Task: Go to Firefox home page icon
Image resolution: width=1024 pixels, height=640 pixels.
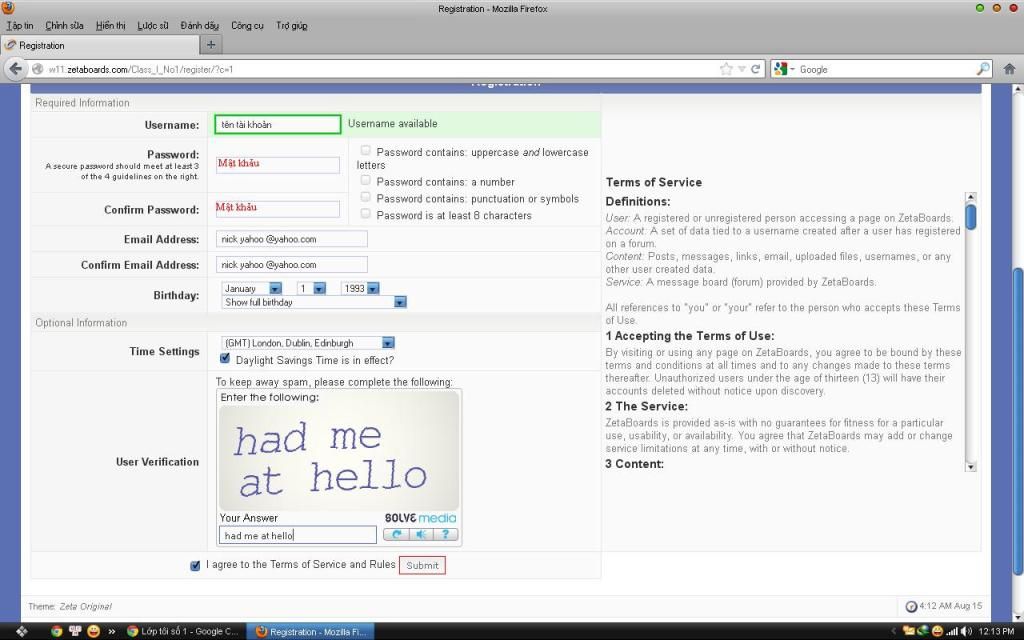Action: 1009,69
